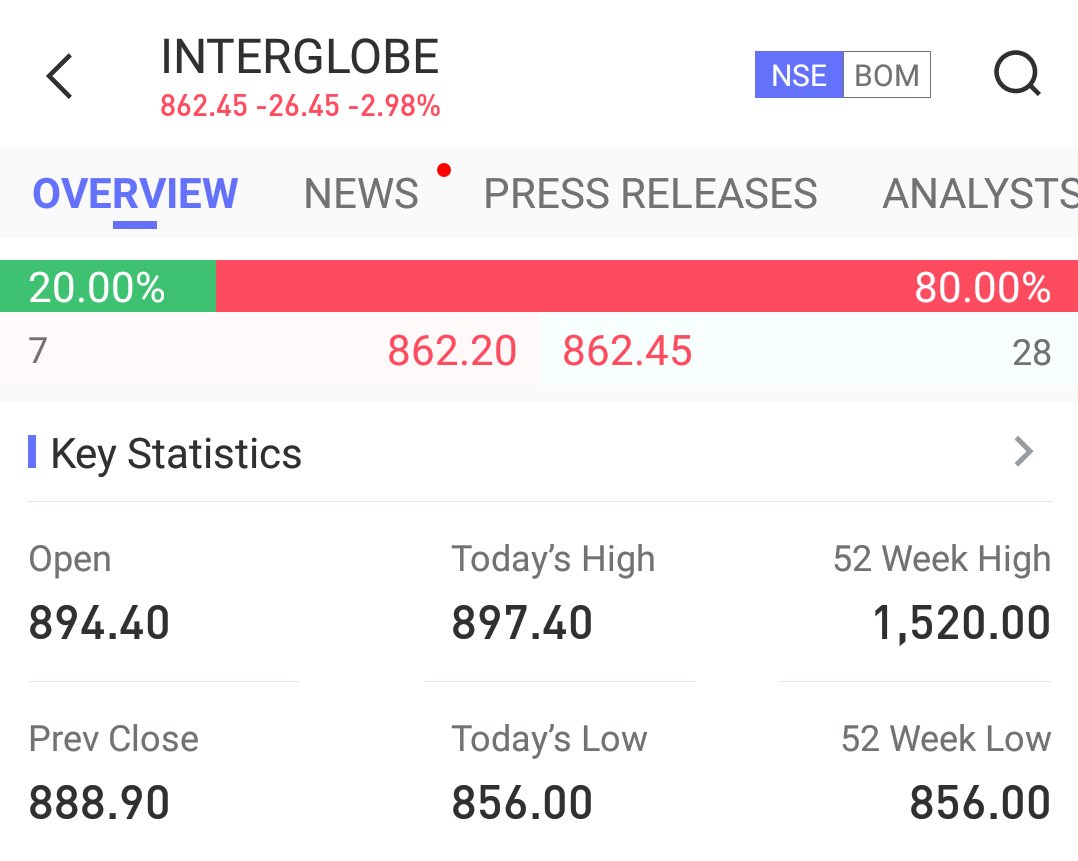Switch exchange to NSE

pos(799,75)
